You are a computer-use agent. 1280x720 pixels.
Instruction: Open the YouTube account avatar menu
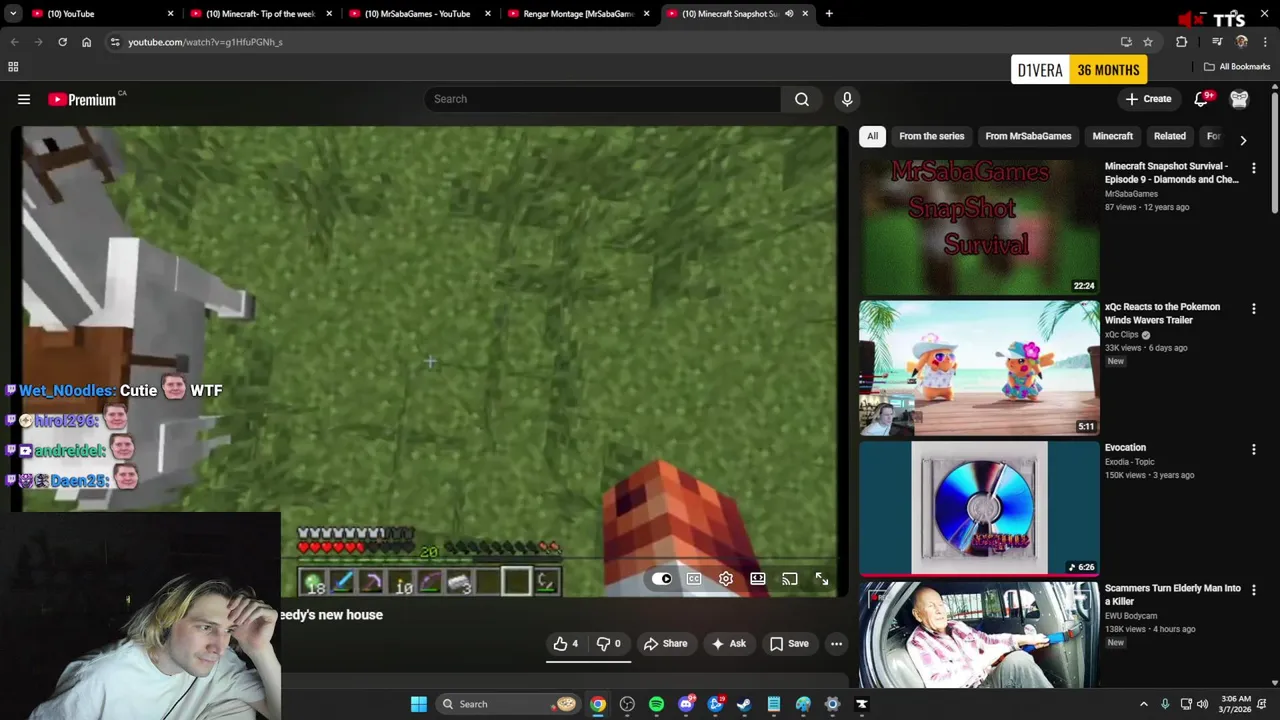(1239, 99)
